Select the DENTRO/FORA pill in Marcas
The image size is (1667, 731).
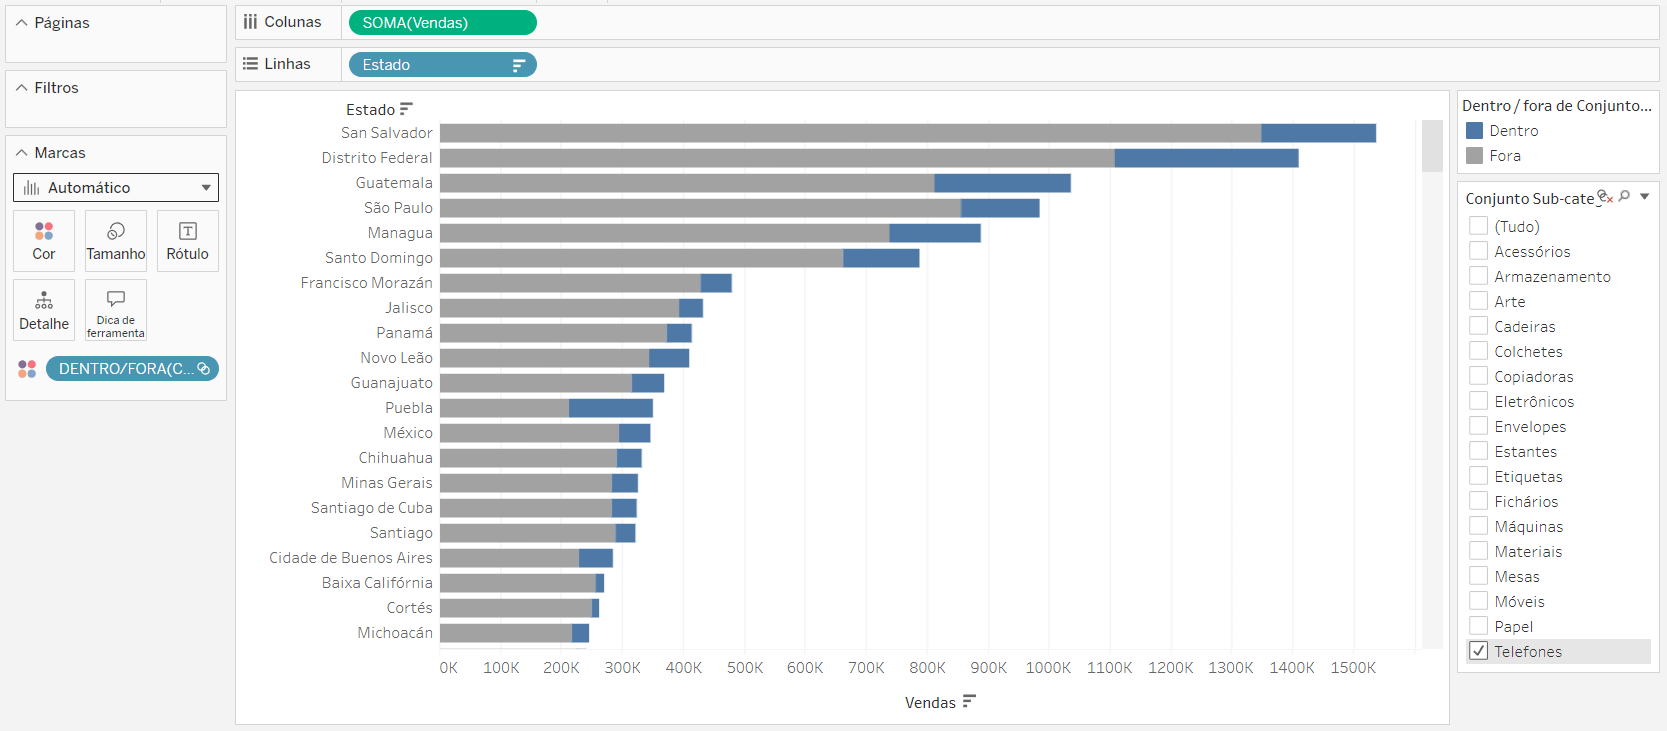click(132, 369)
